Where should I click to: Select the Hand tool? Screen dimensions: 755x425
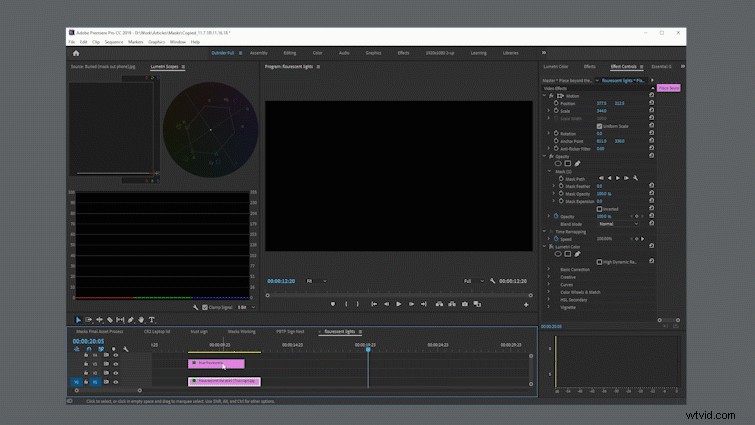tap(141, 320)
